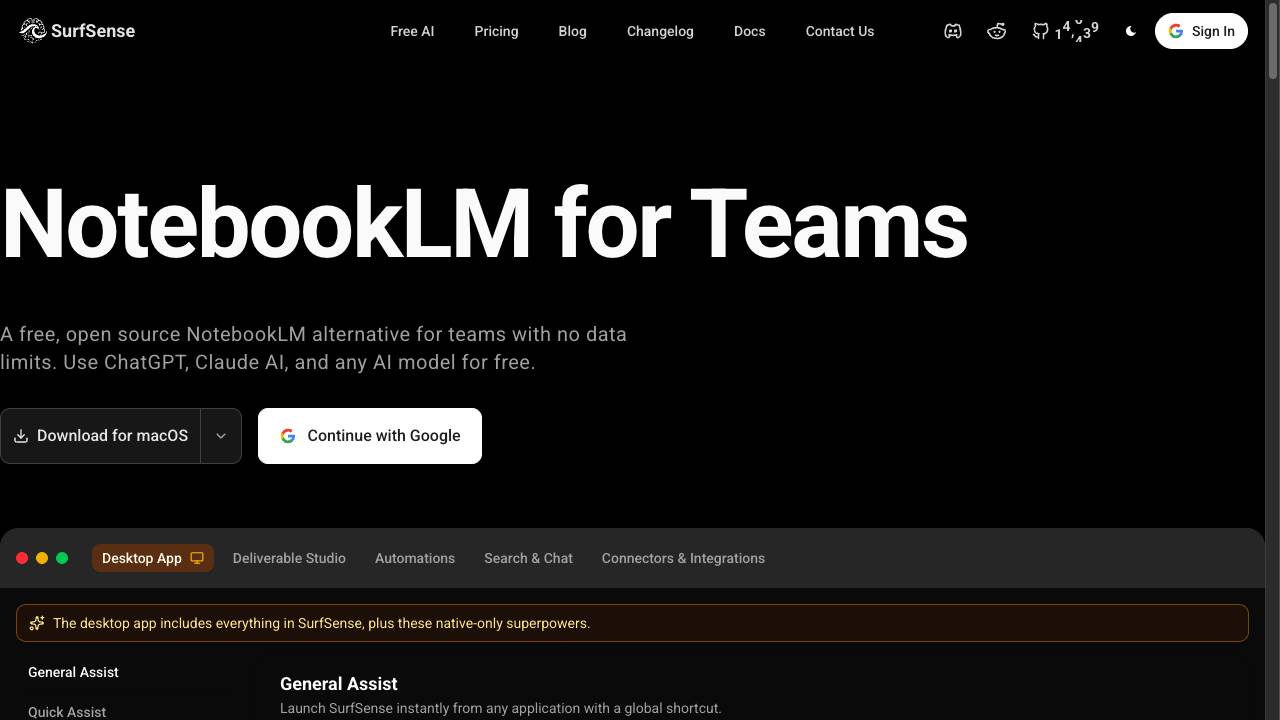
Task: Click Download for macOS
Action: tap(101, 436)
